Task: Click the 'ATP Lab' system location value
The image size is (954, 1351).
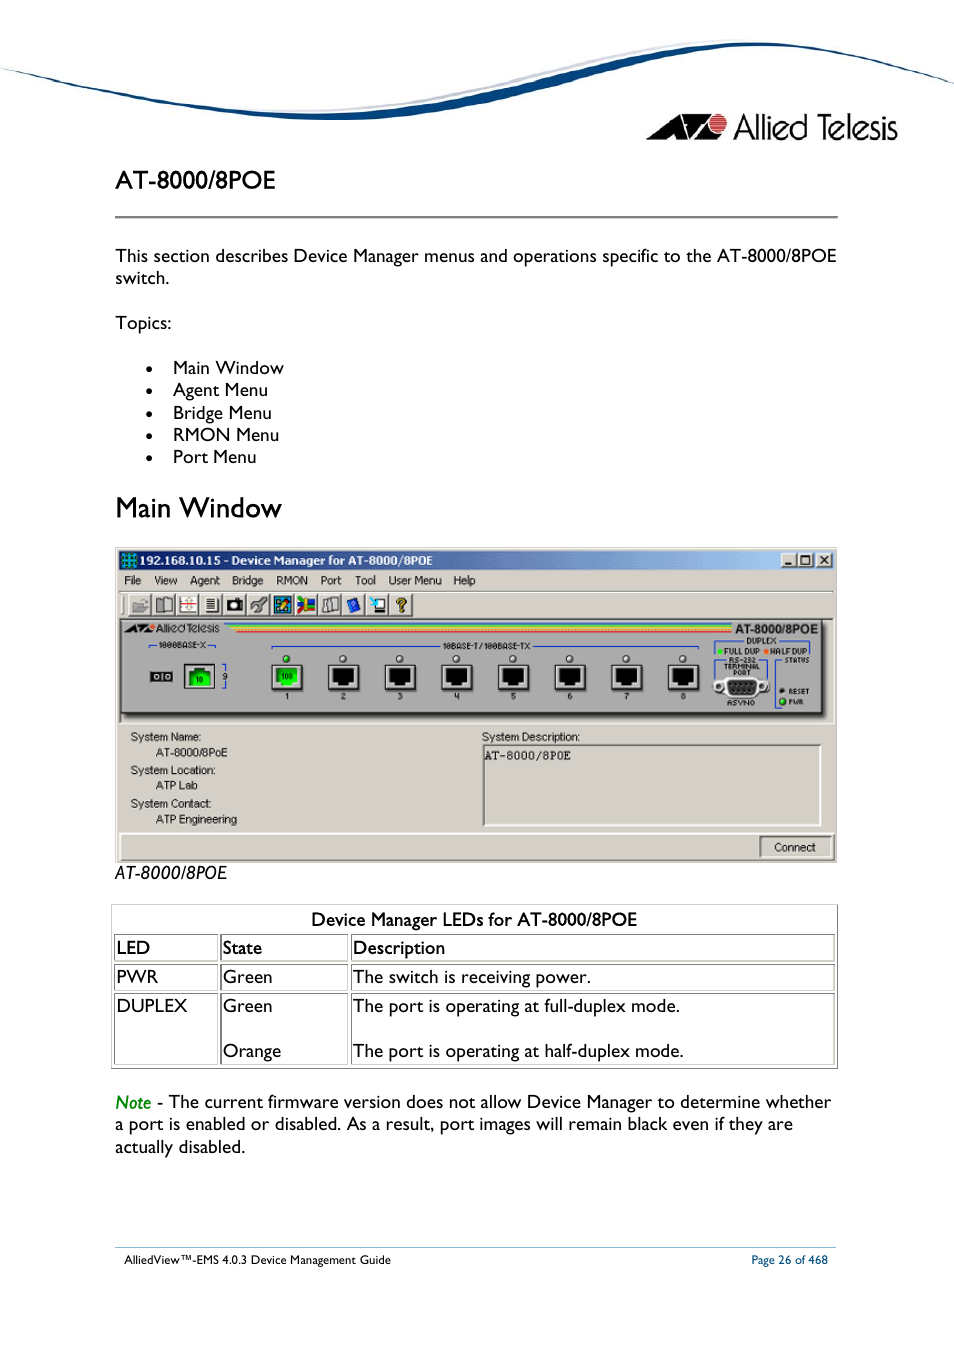Action: pos(177,786)
